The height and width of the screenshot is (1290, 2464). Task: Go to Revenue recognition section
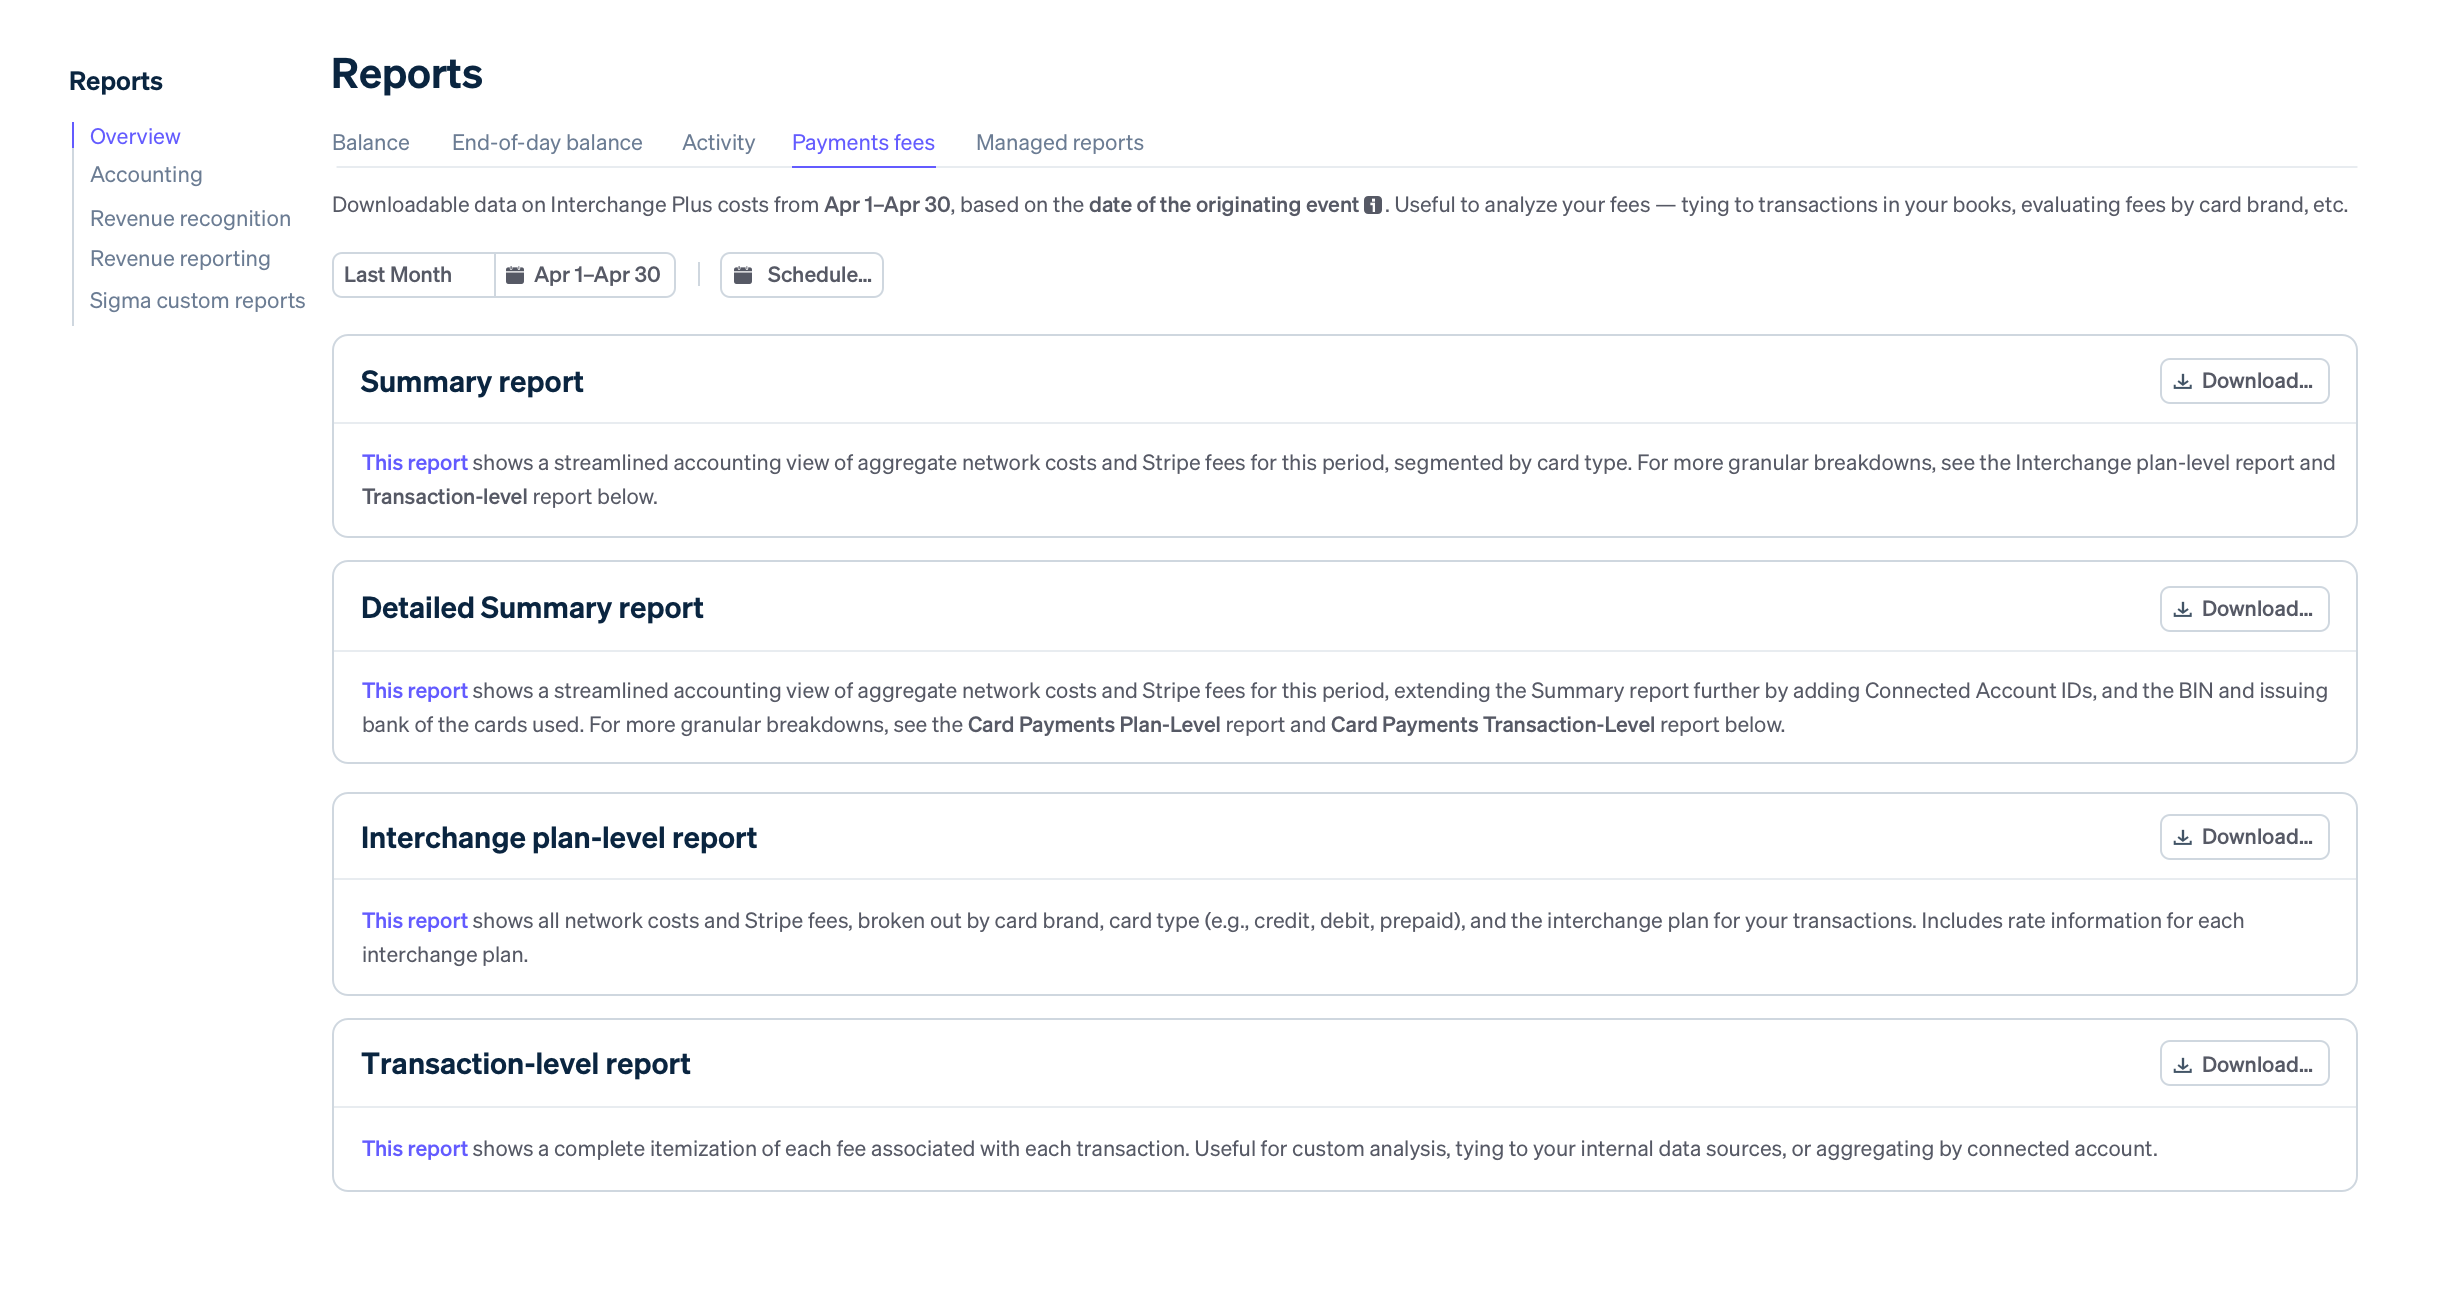coord(190,218)
